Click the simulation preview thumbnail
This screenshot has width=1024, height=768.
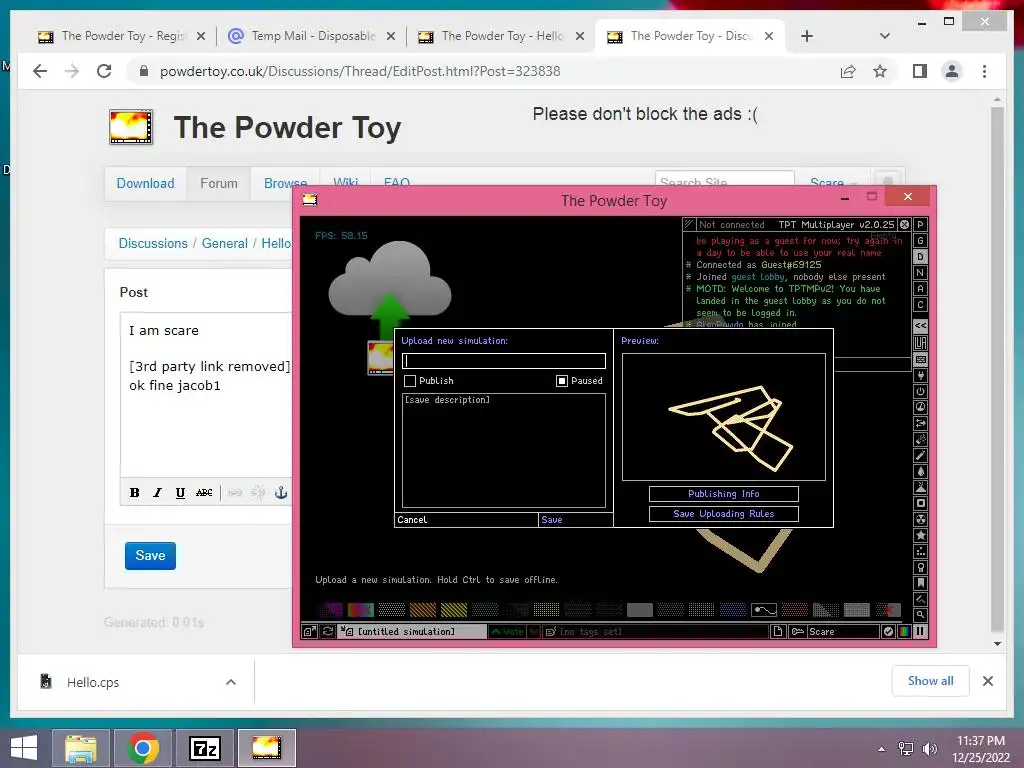tap(724, 417)
